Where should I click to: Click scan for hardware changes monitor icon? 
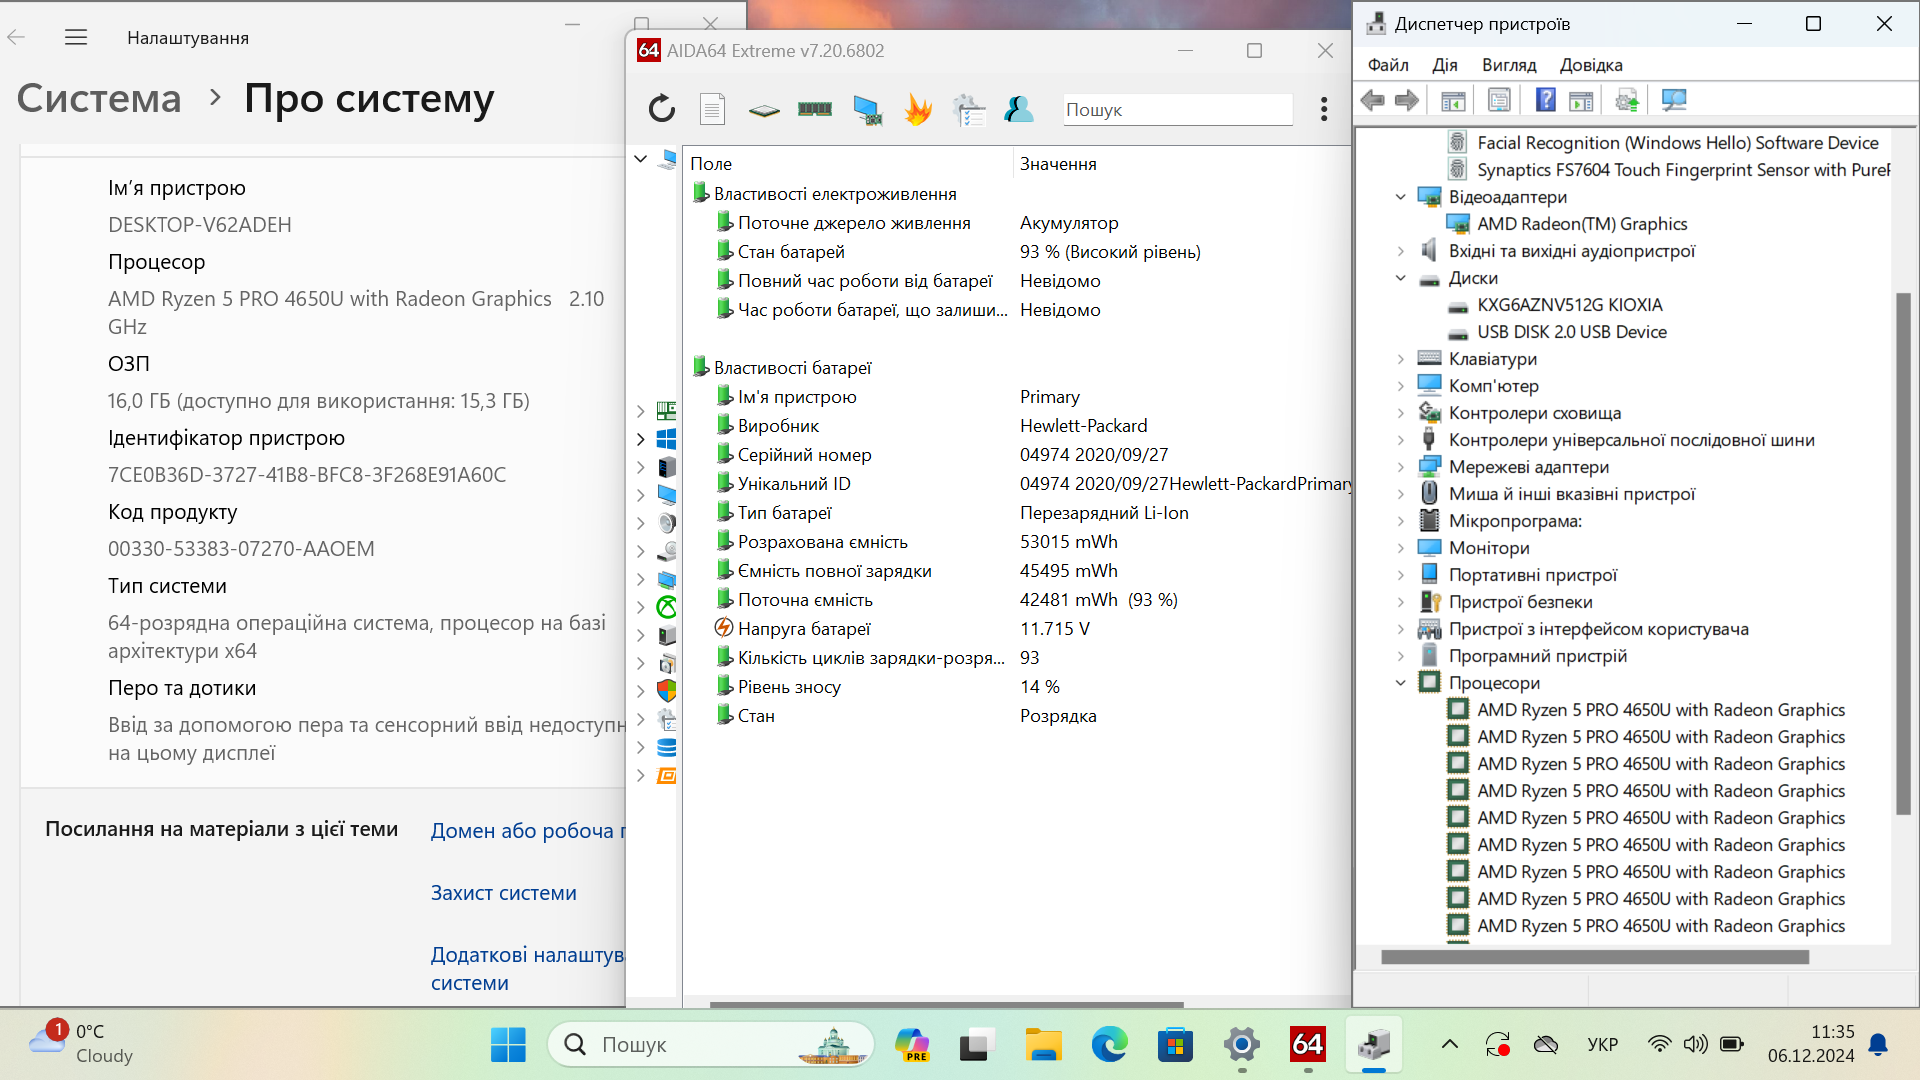point(1673,100)
